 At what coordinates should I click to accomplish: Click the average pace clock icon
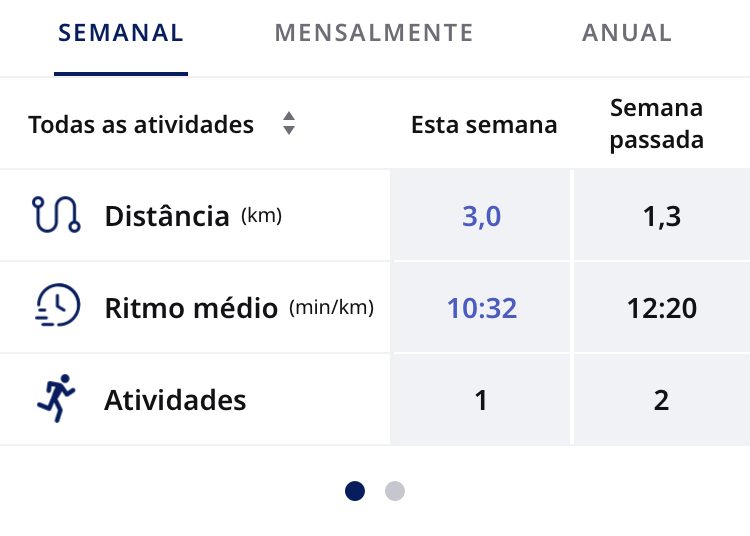57,306
